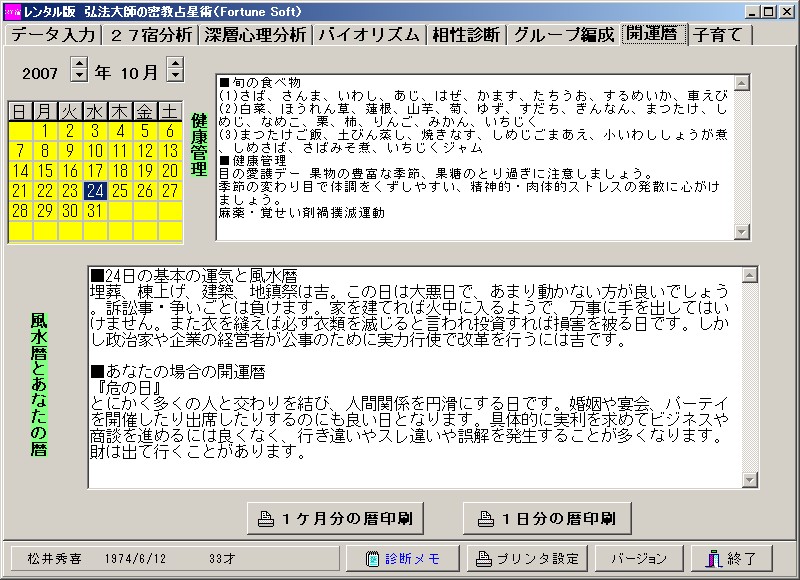Screen dimensions: 800x580
Task: Select day 25 in the calendar
Action: click(120, 191)
